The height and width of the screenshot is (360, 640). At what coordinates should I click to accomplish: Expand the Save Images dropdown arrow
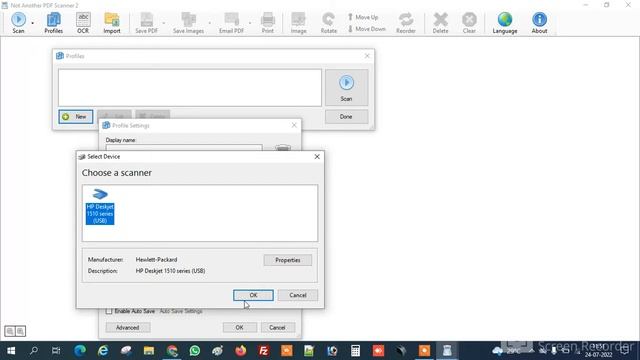[x=209, y=23]
